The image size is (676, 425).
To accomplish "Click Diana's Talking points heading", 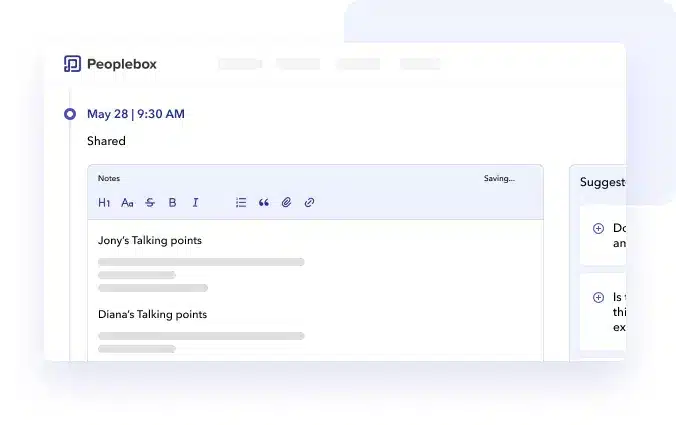I will pos(153,315).
